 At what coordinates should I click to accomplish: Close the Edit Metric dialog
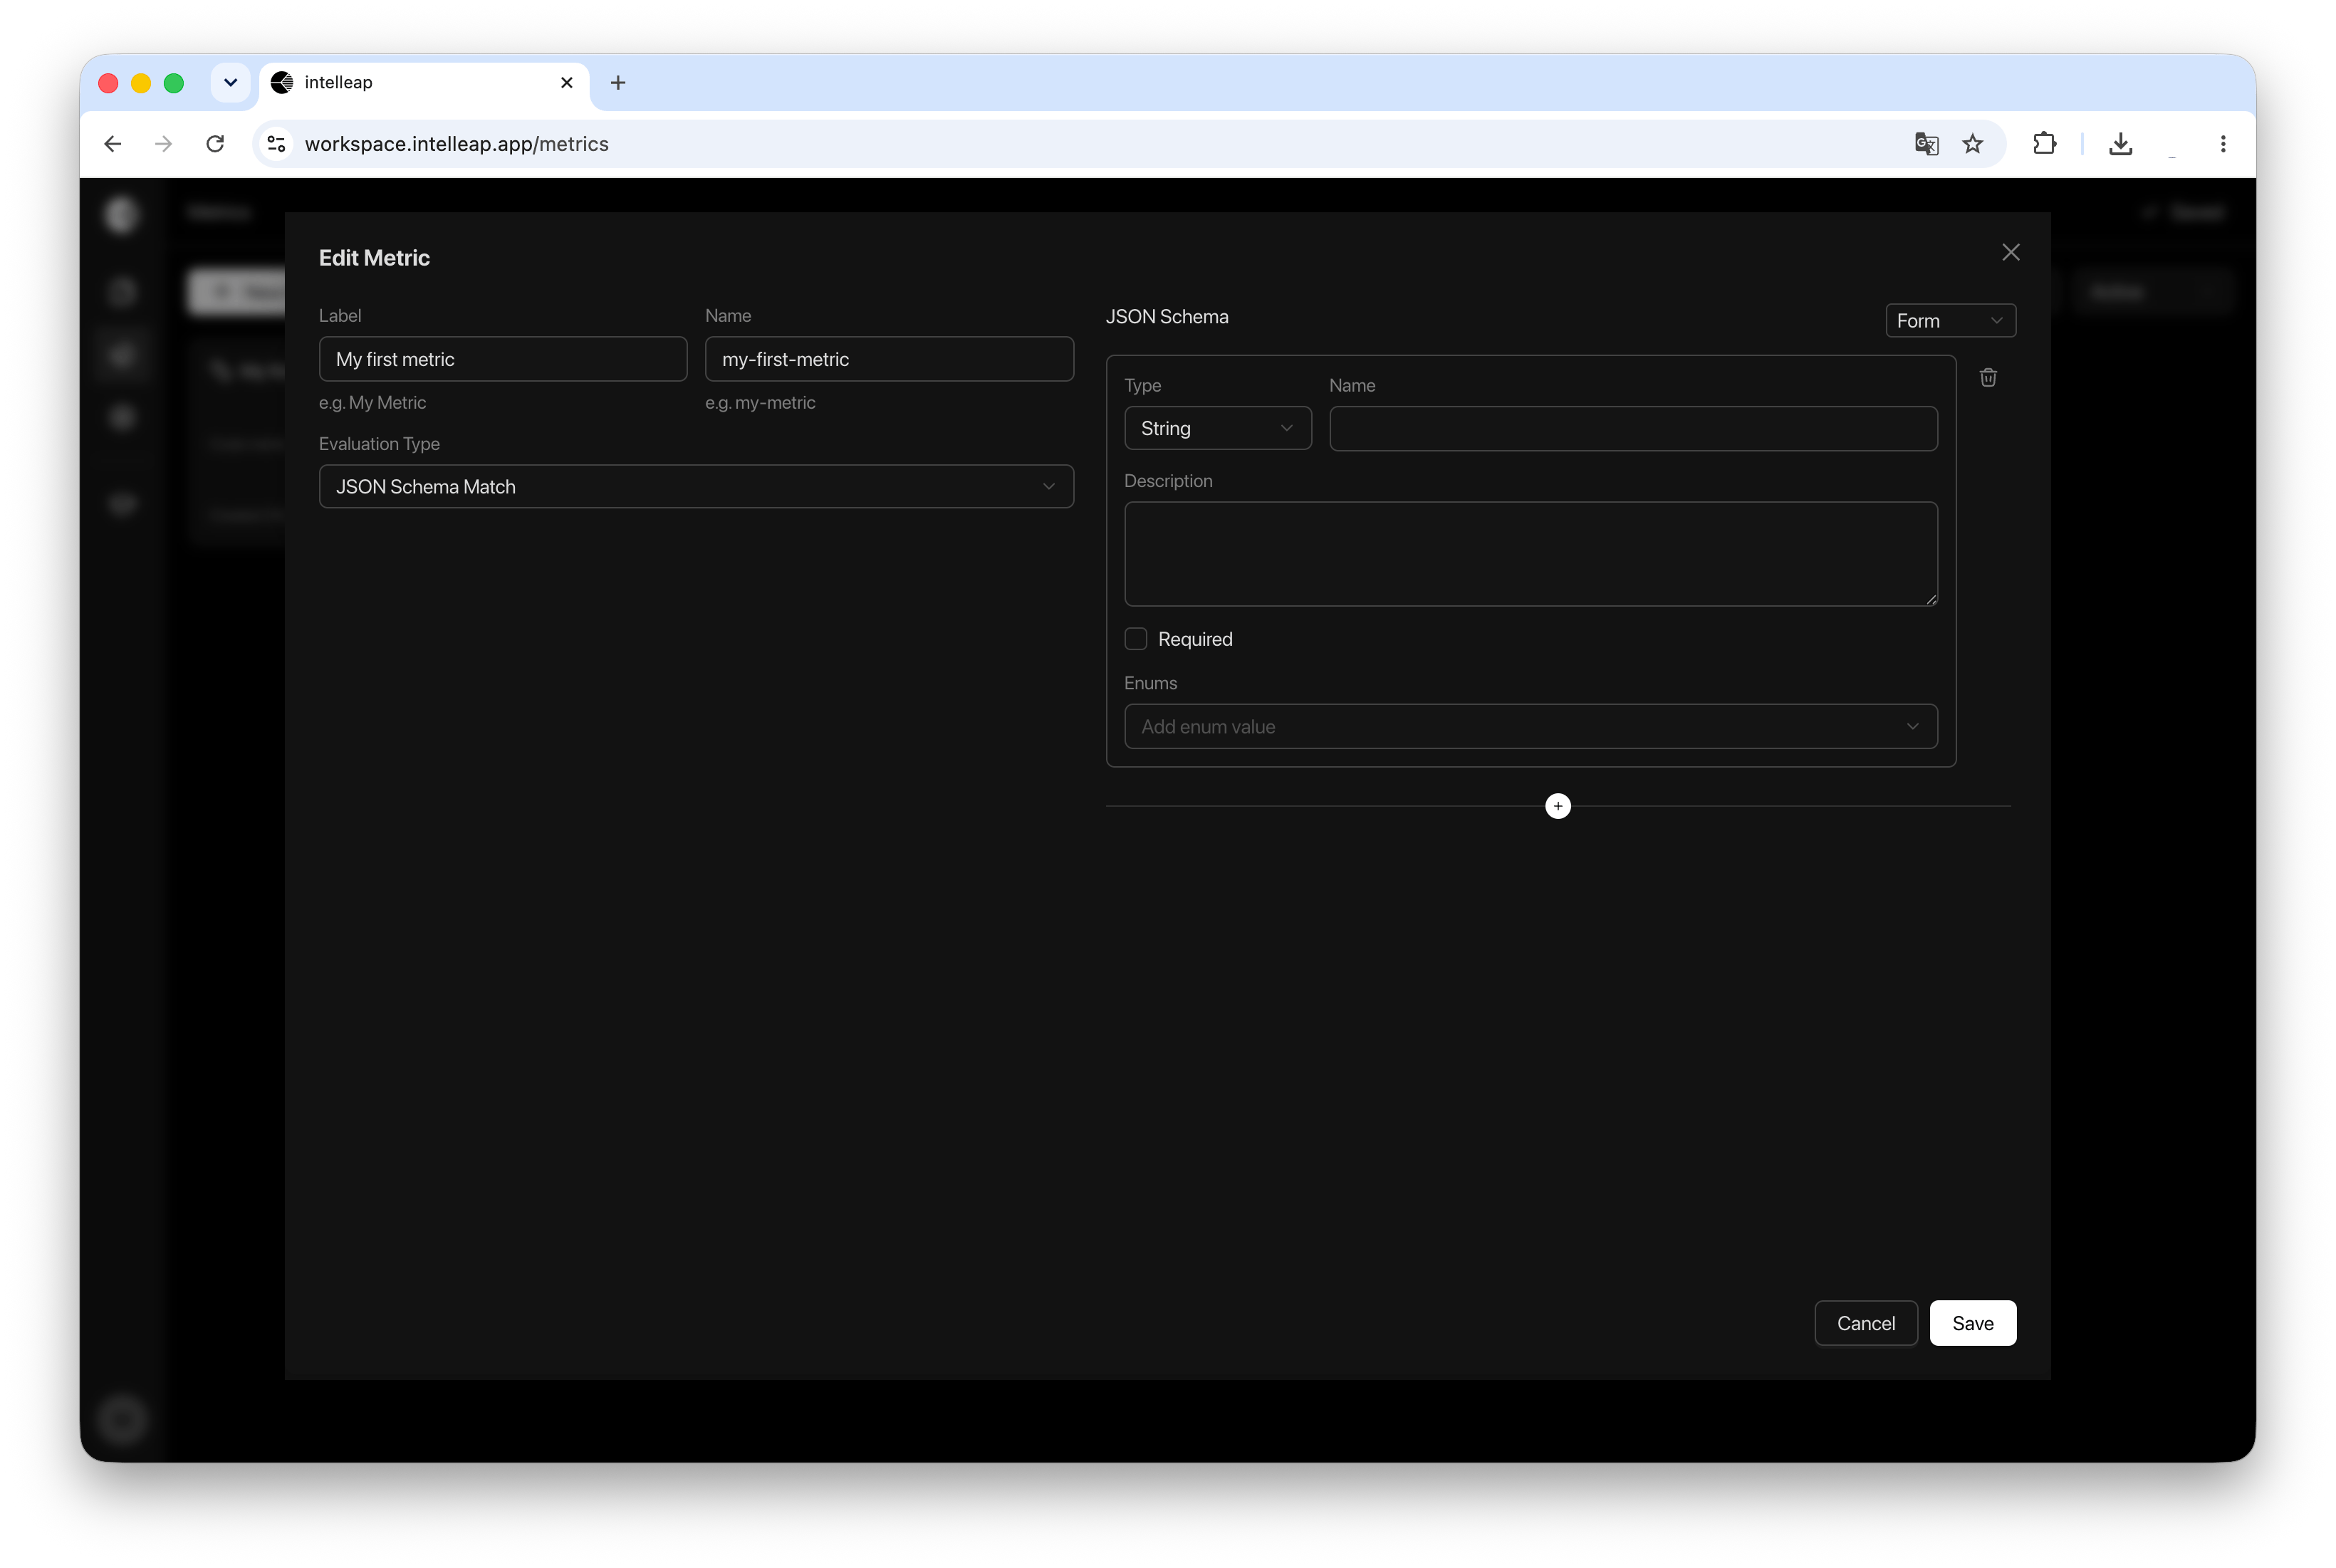tap(2011, 252)
